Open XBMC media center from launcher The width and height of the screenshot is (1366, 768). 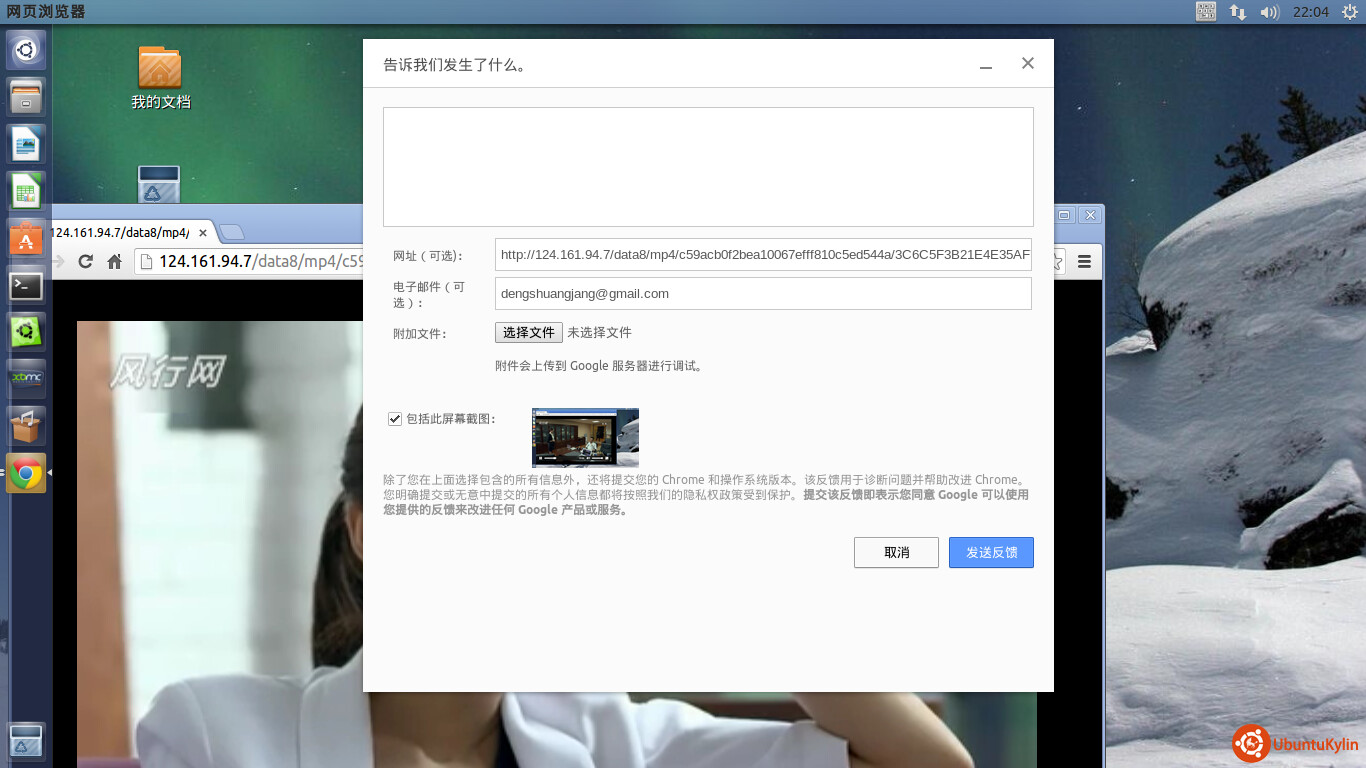(x=26, y=379)
